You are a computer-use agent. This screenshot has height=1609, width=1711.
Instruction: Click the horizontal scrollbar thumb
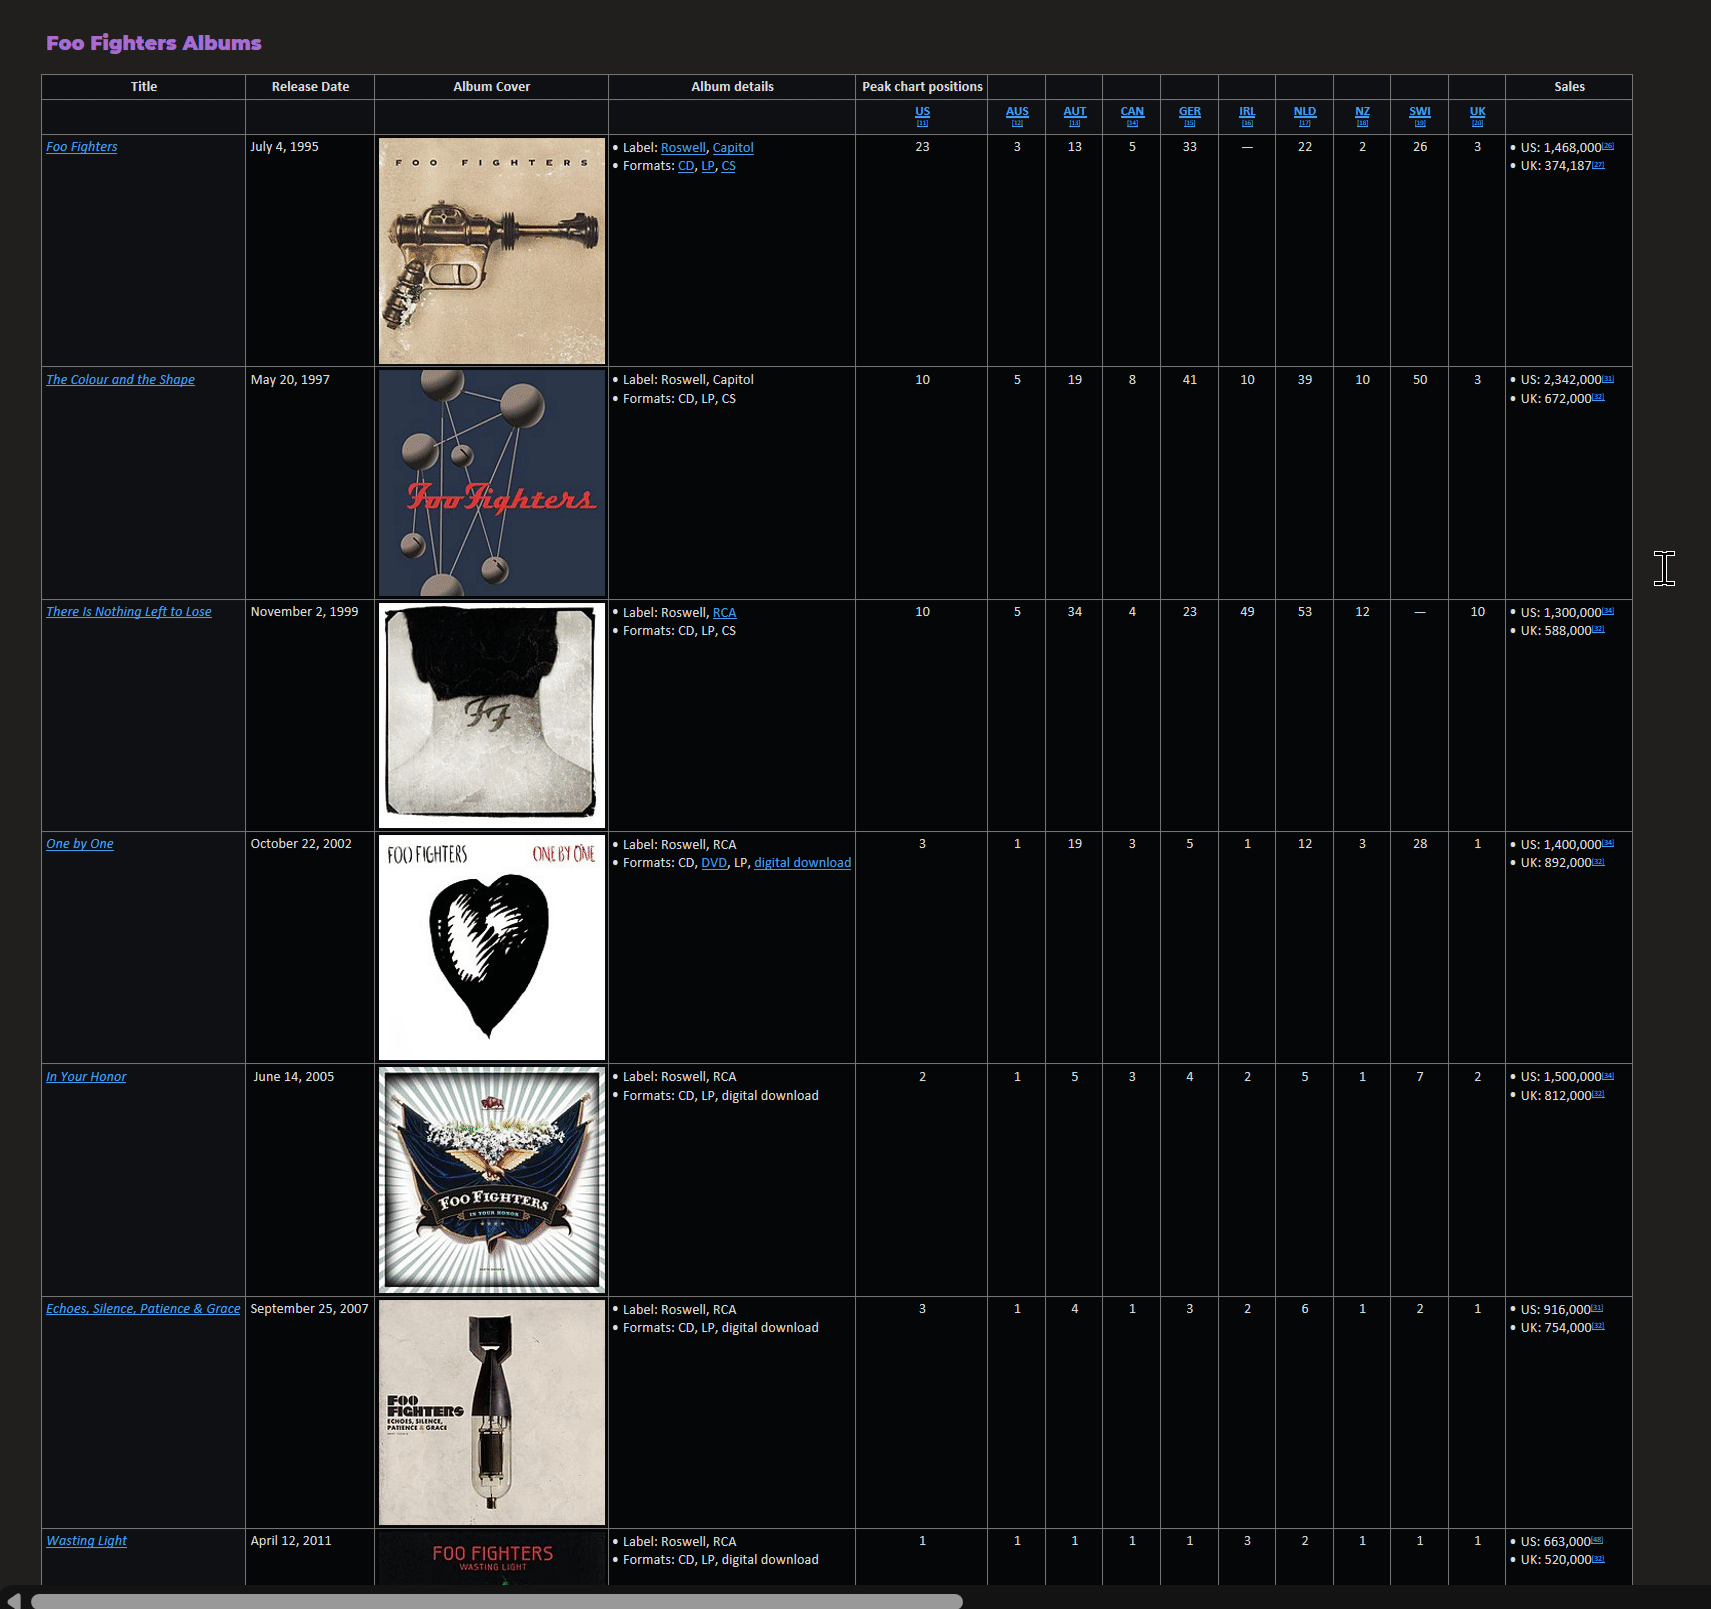496,1601
